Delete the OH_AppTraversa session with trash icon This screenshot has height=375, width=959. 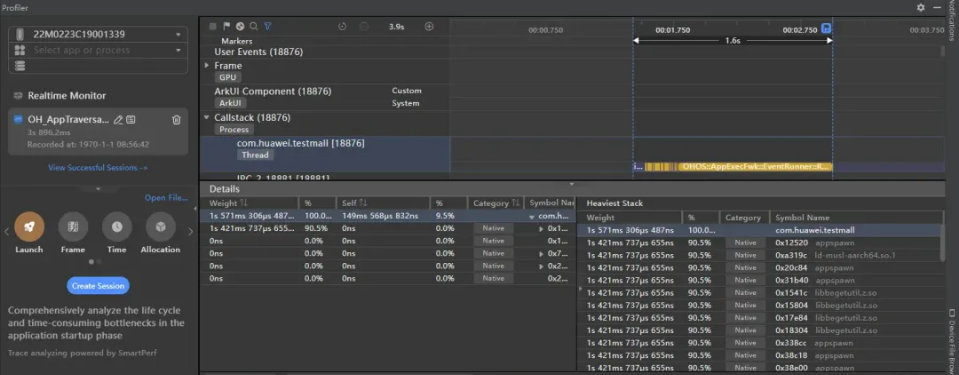pyautogui.click(x=176, y=120)
